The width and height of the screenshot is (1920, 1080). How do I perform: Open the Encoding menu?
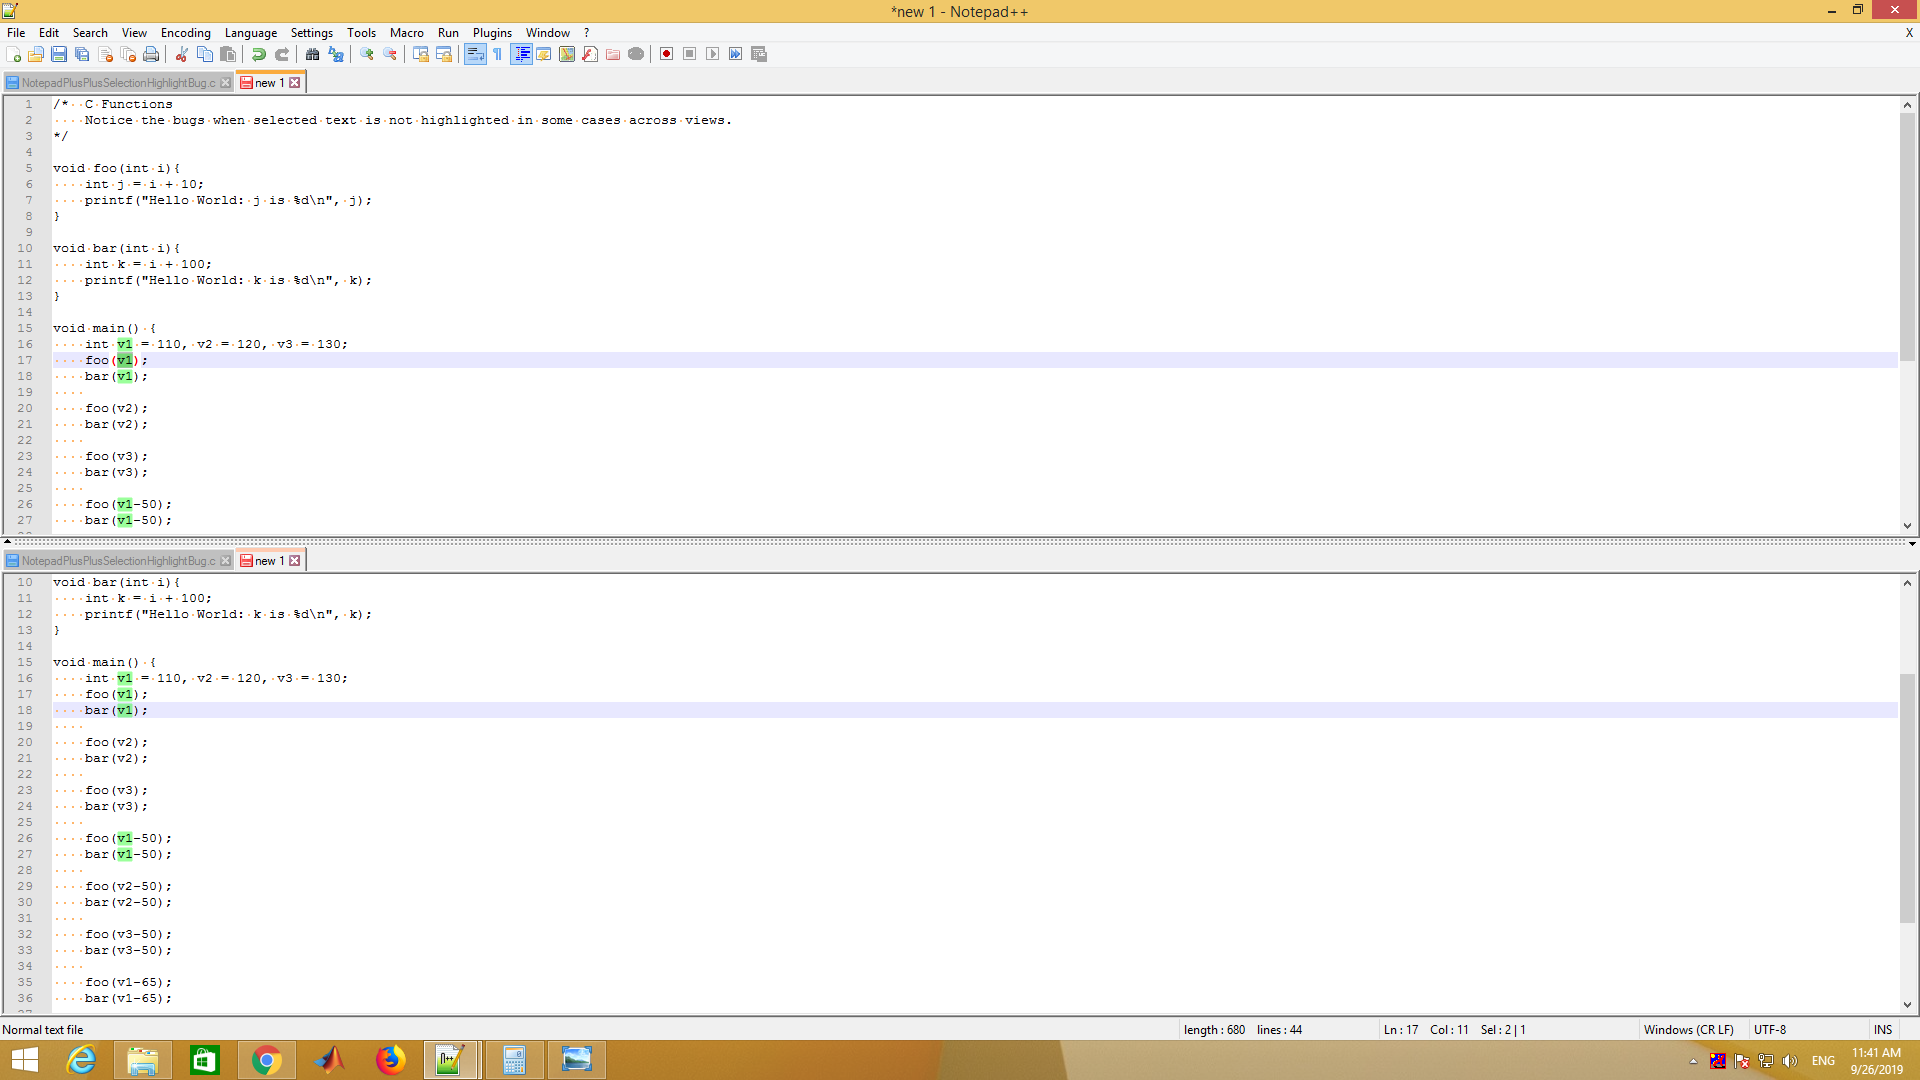point(185,32)
